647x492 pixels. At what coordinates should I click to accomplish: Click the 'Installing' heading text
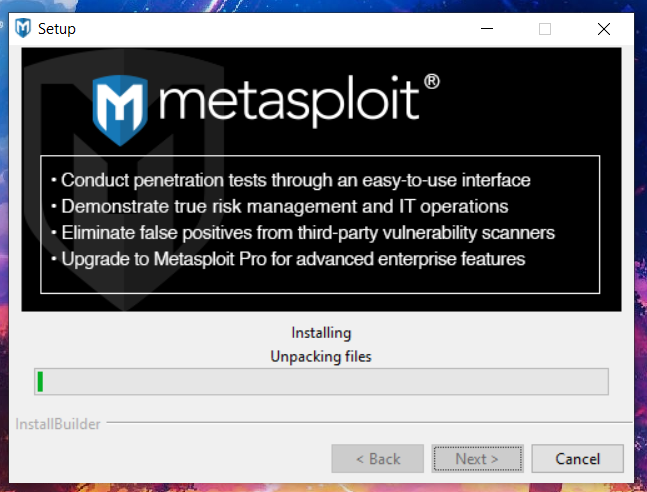[321, 333]
